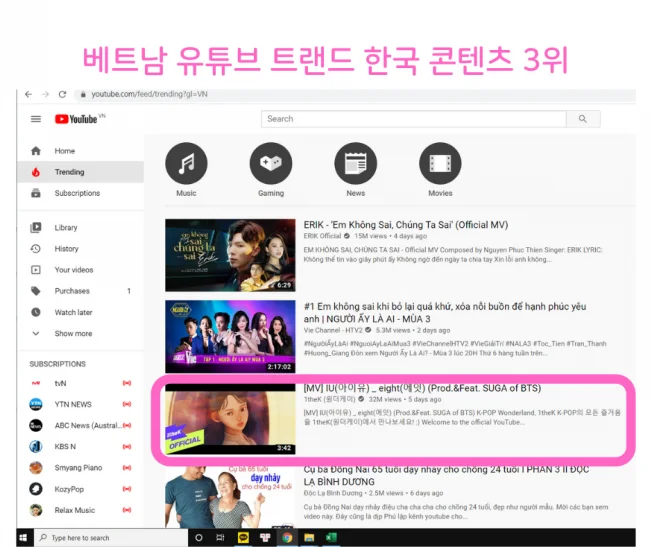The image size is (652, 547).
Task: Expand sidebar with Show more
Action: (81, 333)
